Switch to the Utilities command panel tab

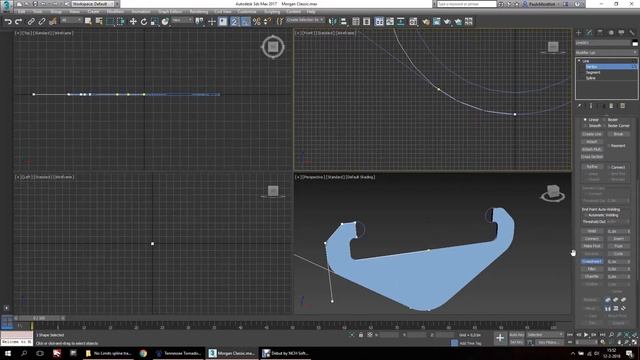point(632,33)
